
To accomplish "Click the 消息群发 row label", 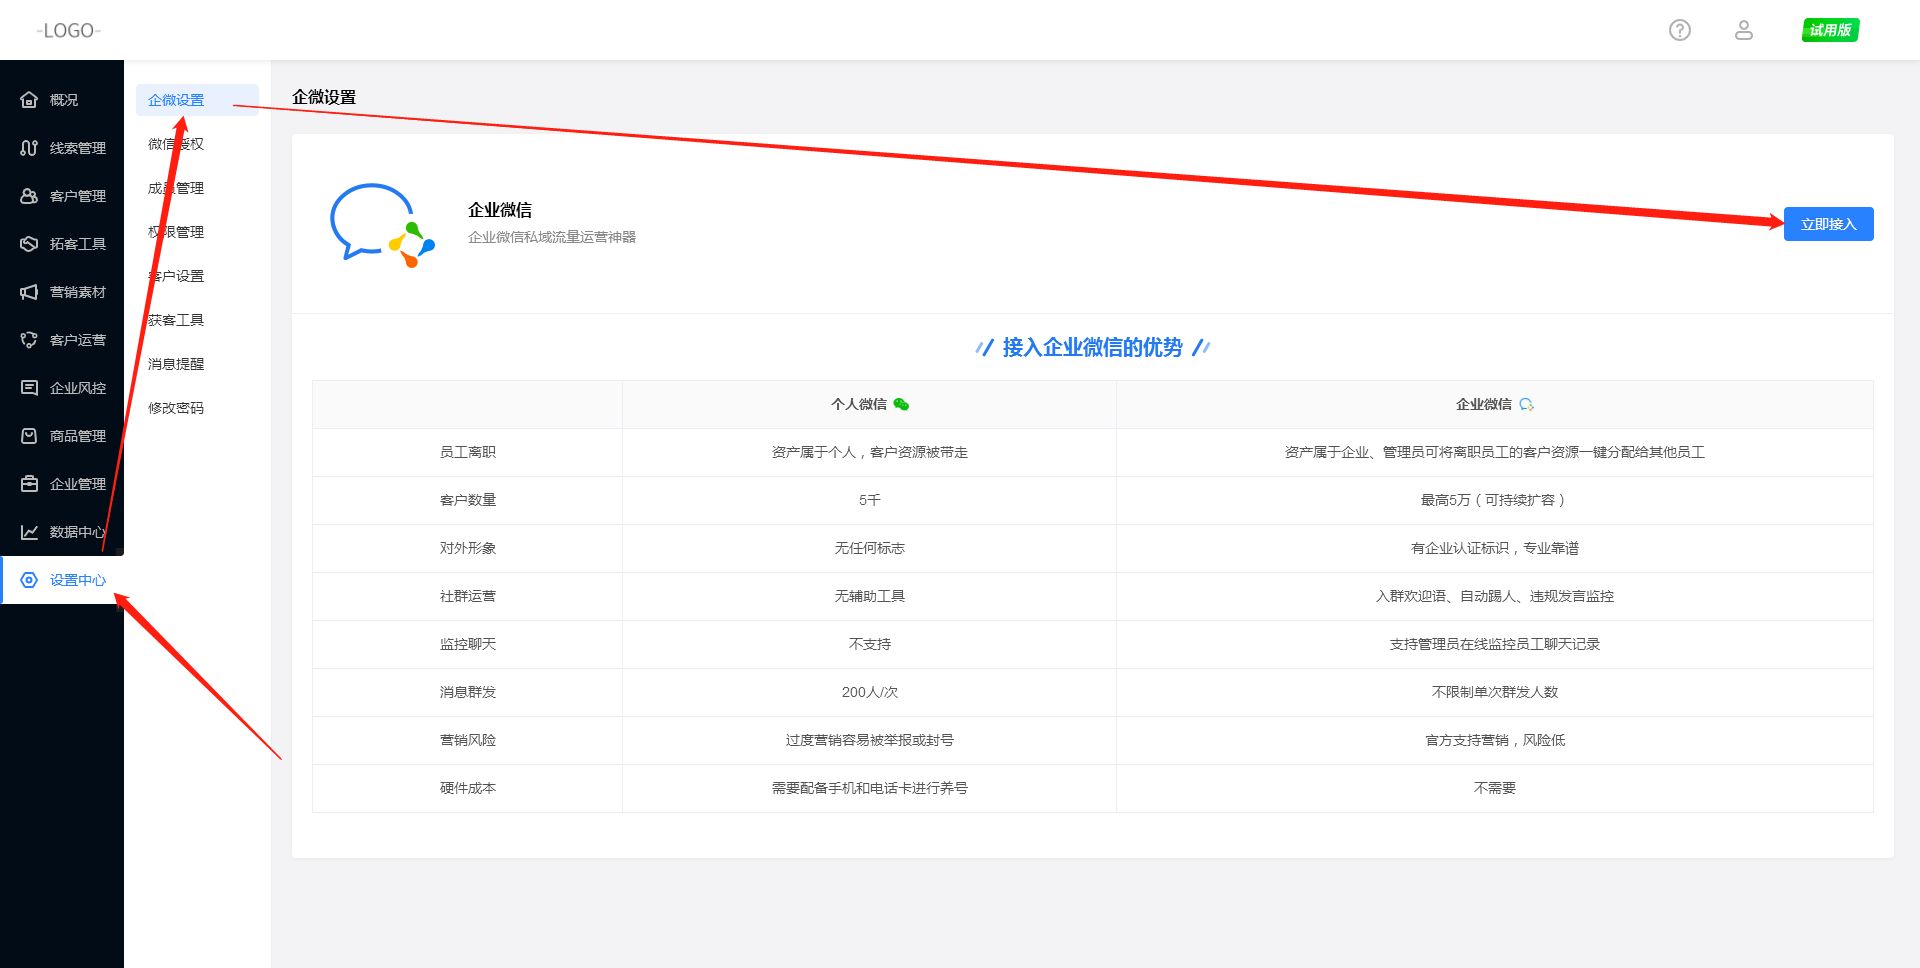I will tap(468, 692).
